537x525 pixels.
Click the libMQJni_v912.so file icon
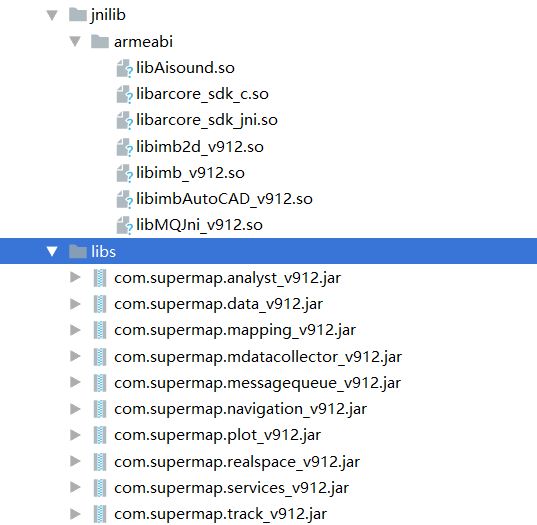tap(124, 225)
